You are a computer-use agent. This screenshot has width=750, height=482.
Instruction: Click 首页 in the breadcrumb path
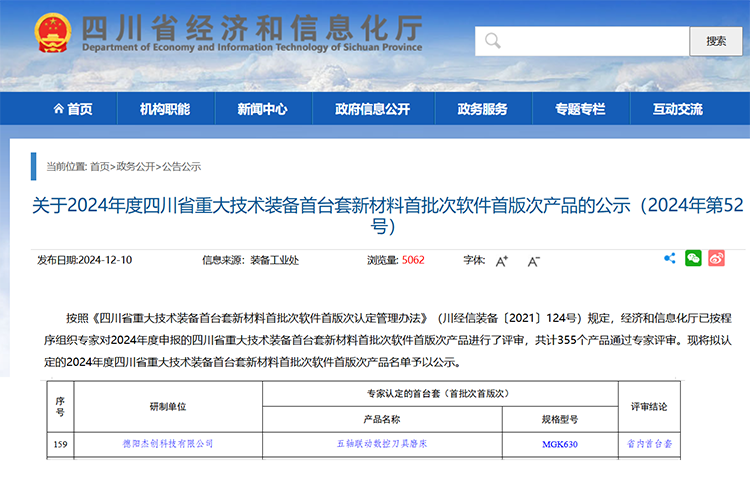tap(100, 167)
